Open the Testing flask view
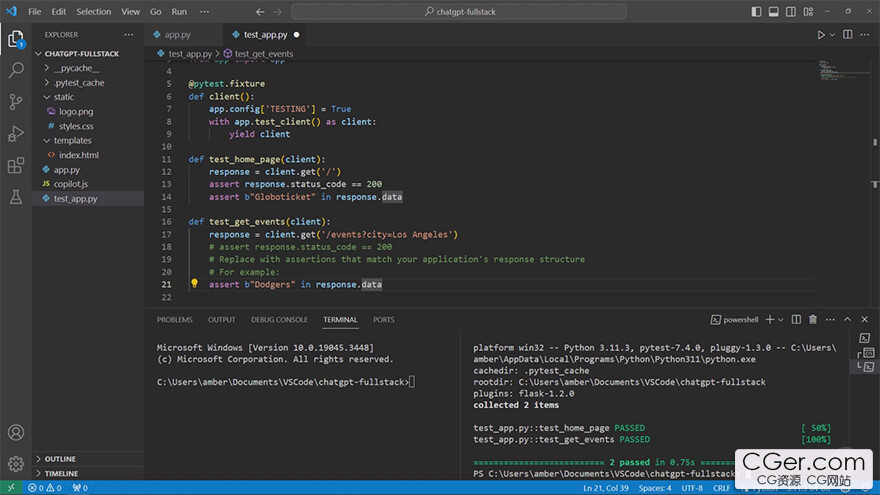 tap(16, 197)
